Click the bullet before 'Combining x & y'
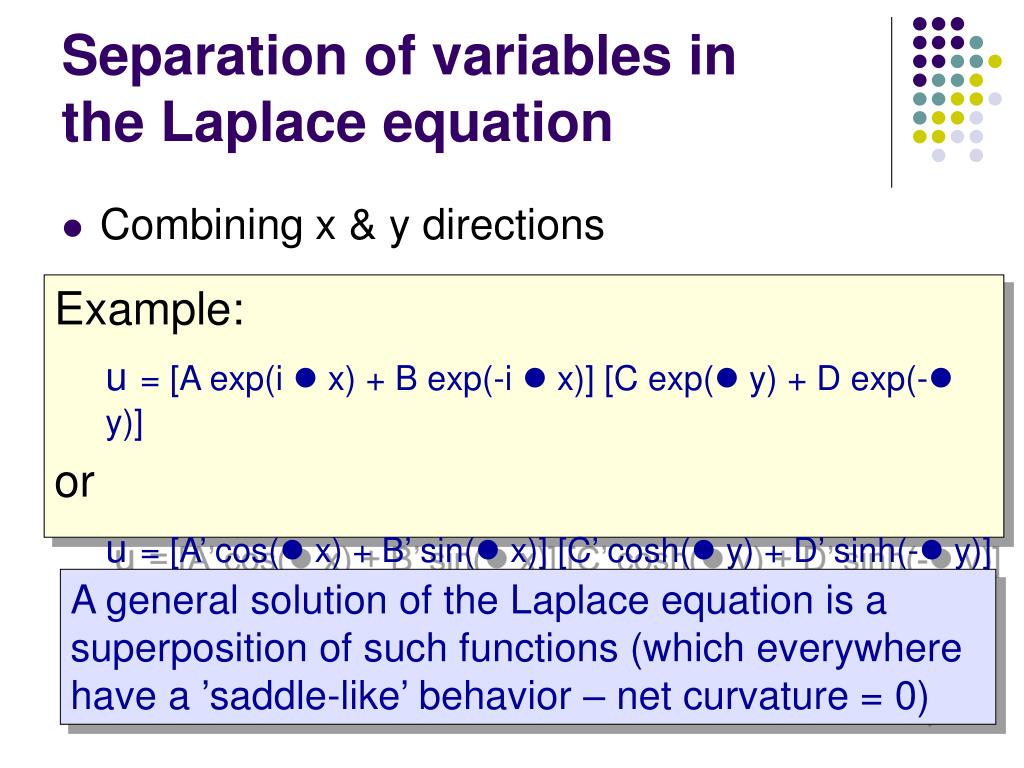This screenshot has height=768, width=1024. tap(73, 229)
